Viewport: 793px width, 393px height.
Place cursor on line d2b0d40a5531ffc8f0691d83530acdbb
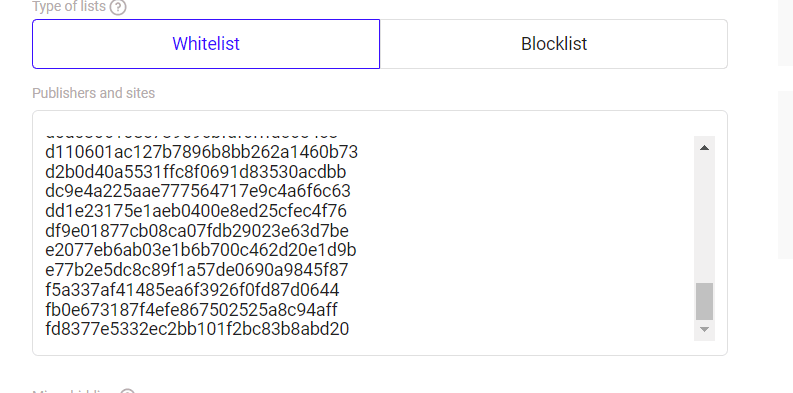point(195,172)
